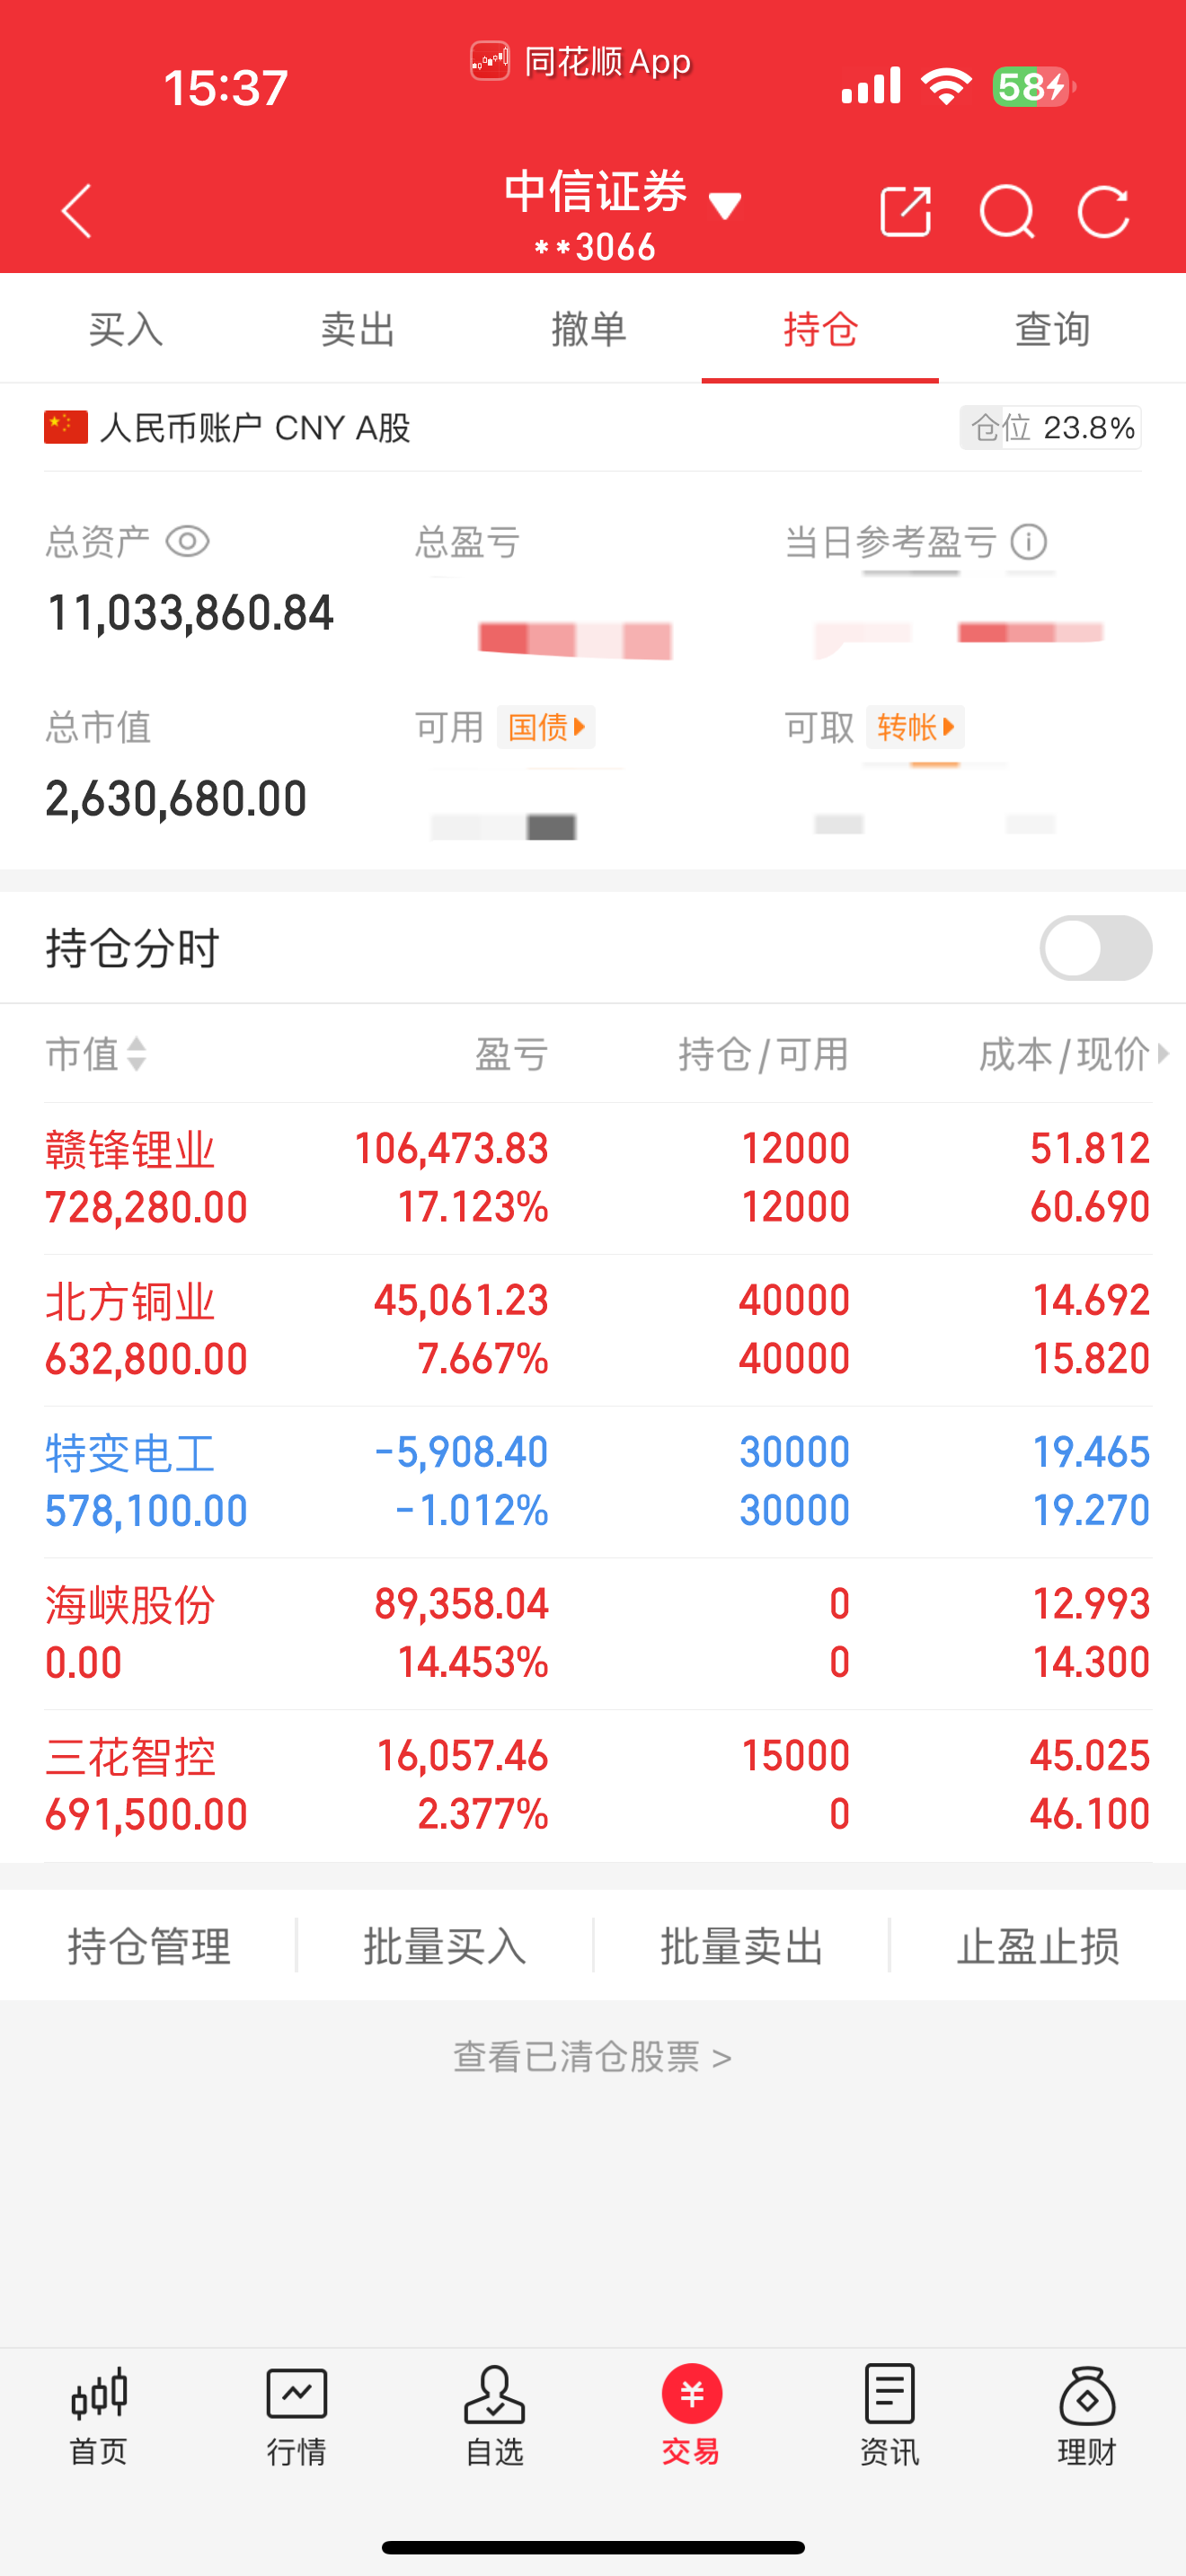Open the 首页 home icon
The height and width of the screenshot is (2576, 1186).
click(x=98, y=2414)
